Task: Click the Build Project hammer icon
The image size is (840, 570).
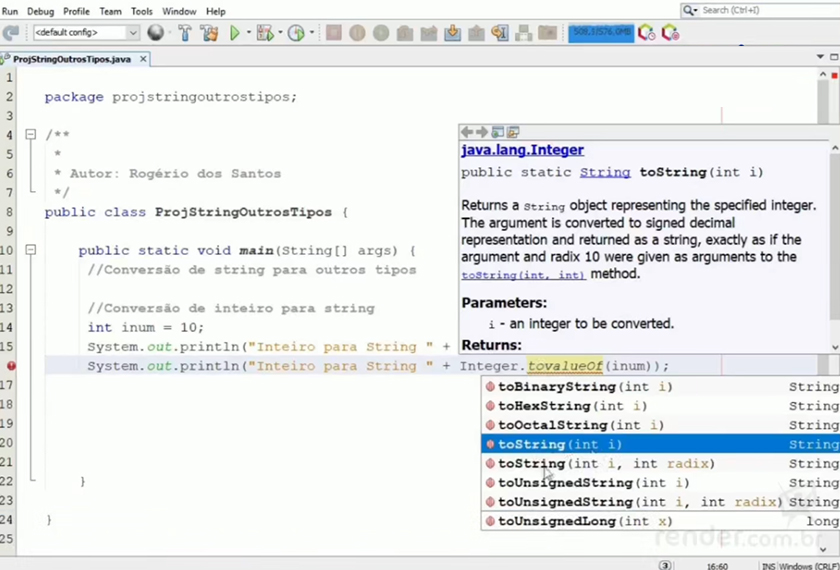Action: point(185,33)
